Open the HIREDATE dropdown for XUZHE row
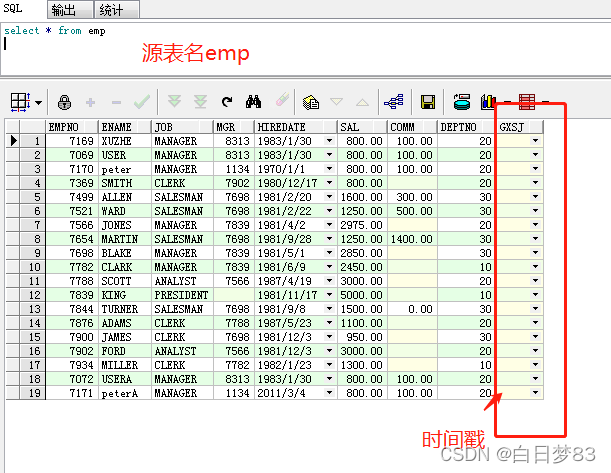The width and height of the screenshot is (611, 473). [330, 141]
